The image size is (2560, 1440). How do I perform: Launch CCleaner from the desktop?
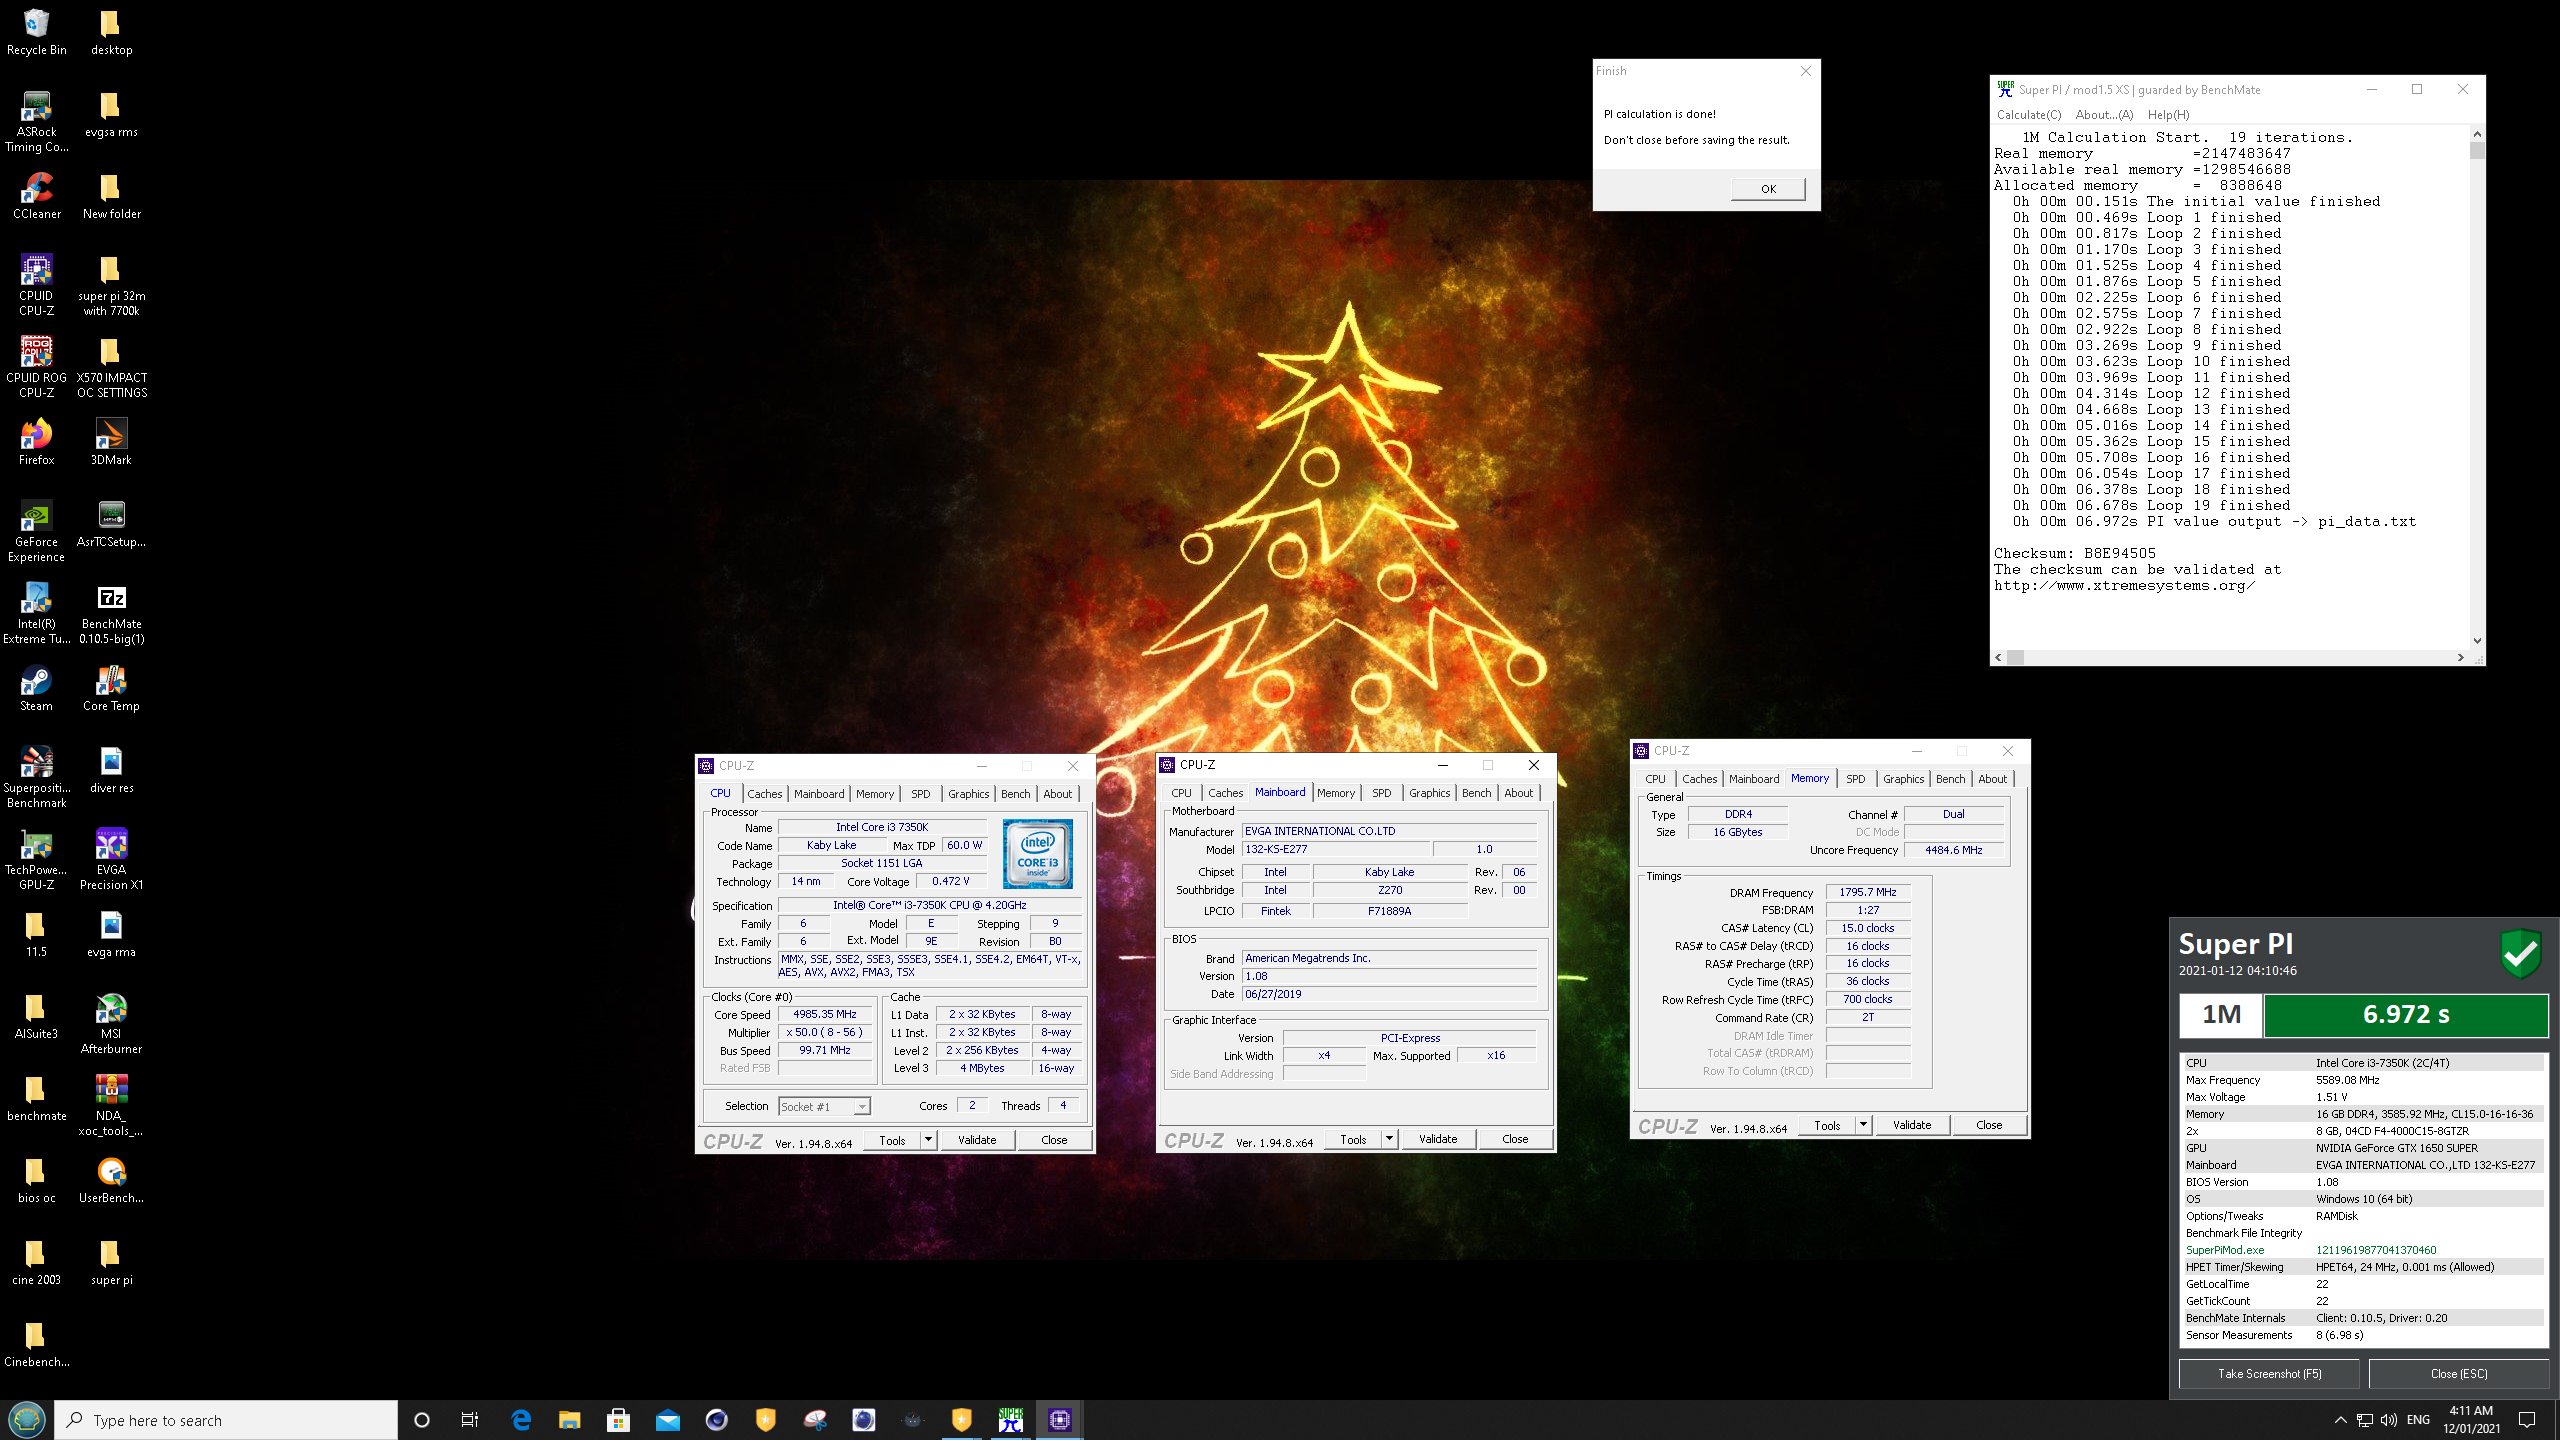pos(36,196)
